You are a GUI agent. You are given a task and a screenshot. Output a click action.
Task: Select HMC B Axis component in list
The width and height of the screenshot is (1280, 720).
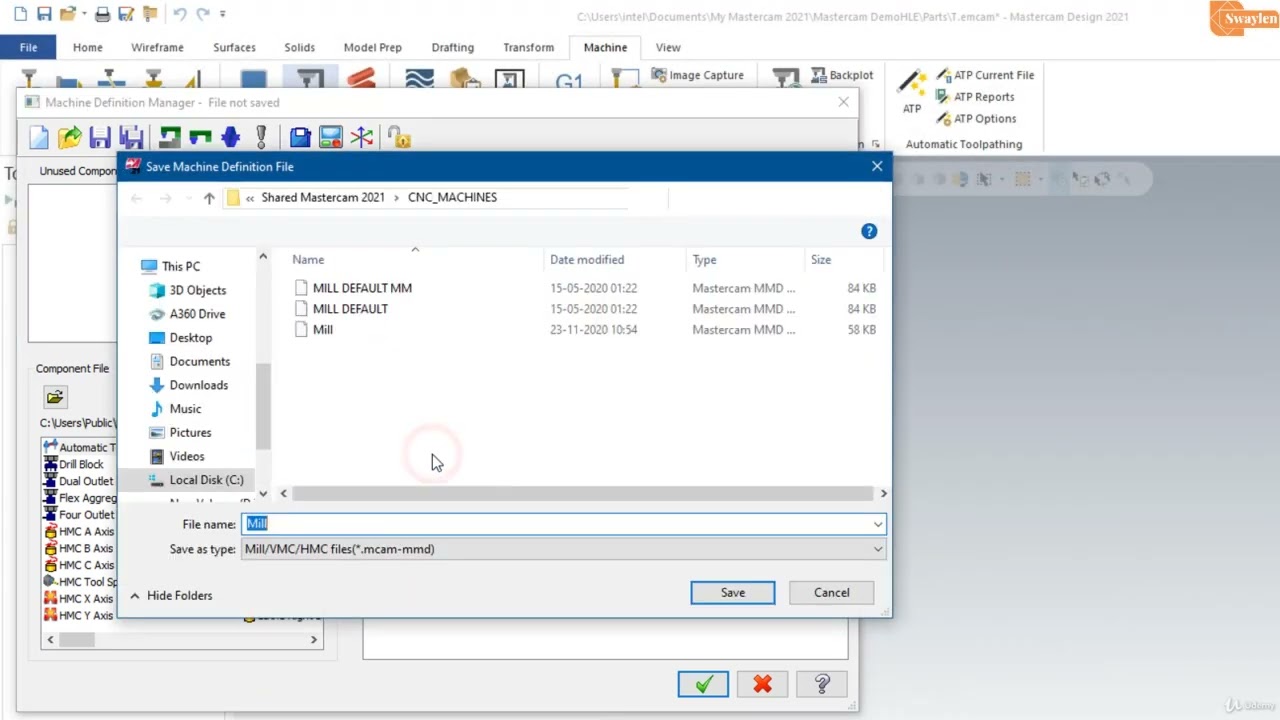point(85,548)
